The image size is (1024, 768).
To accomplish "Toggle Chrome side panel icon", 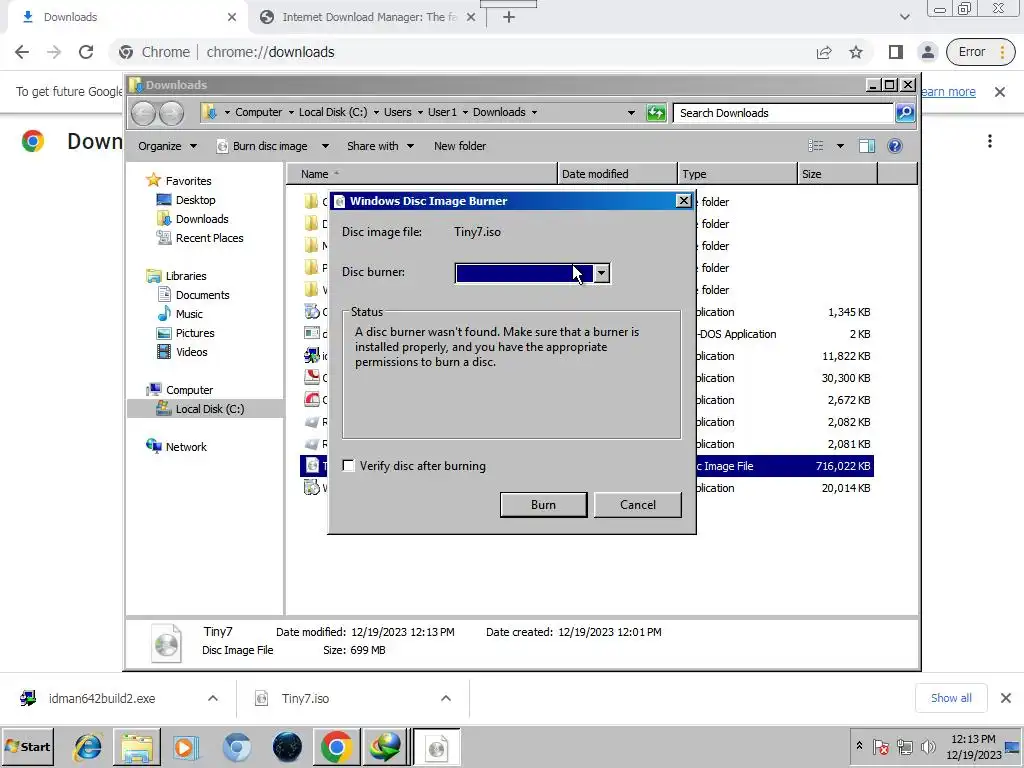I will [x=896, y=52].
